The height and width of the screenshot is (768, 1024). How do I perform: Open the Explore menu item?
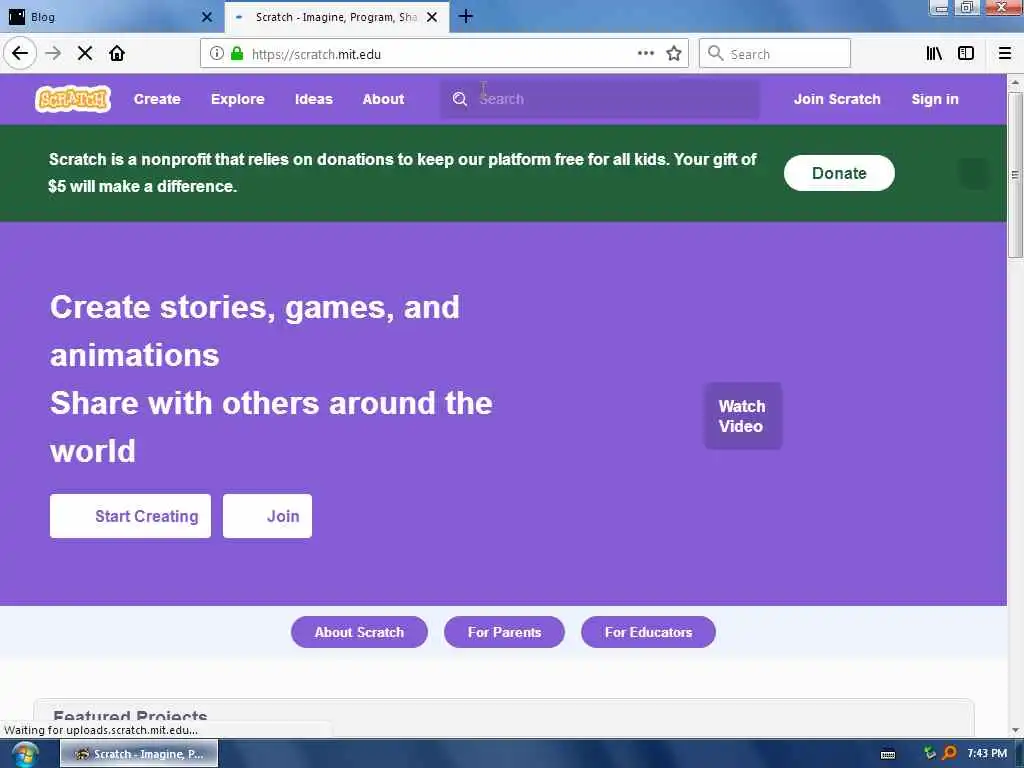point(238,99)
